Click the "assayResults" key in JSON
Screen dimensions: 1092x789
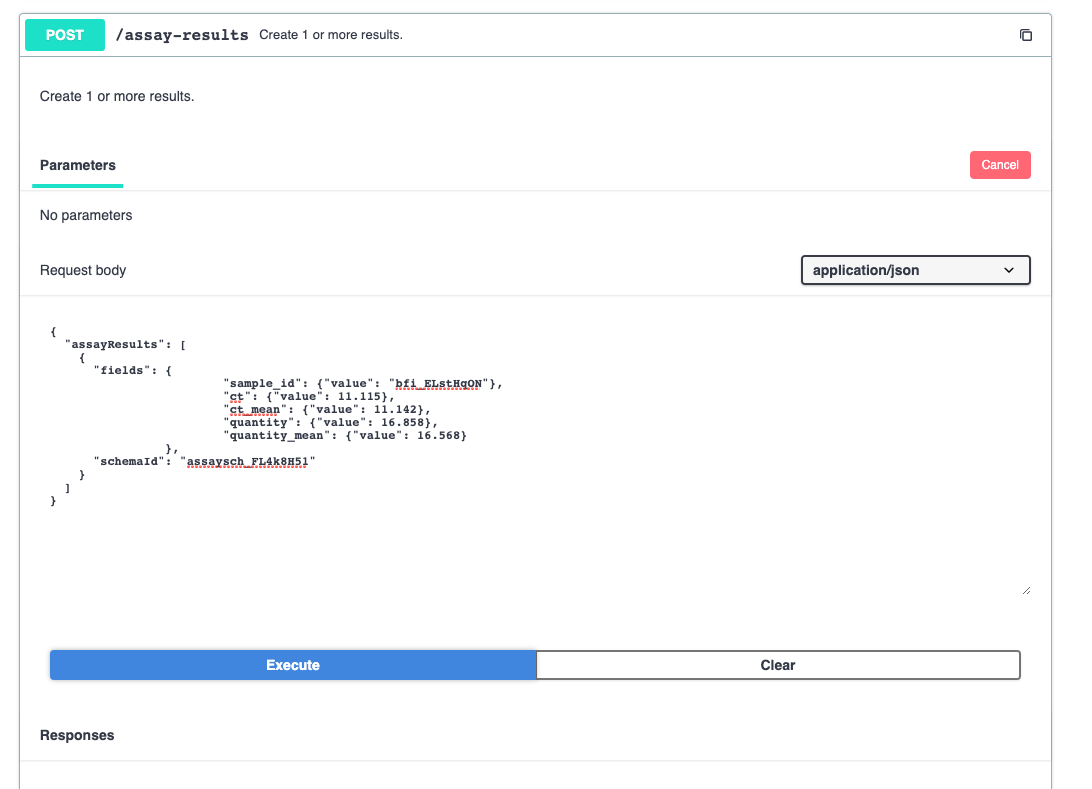pos(115,345)
